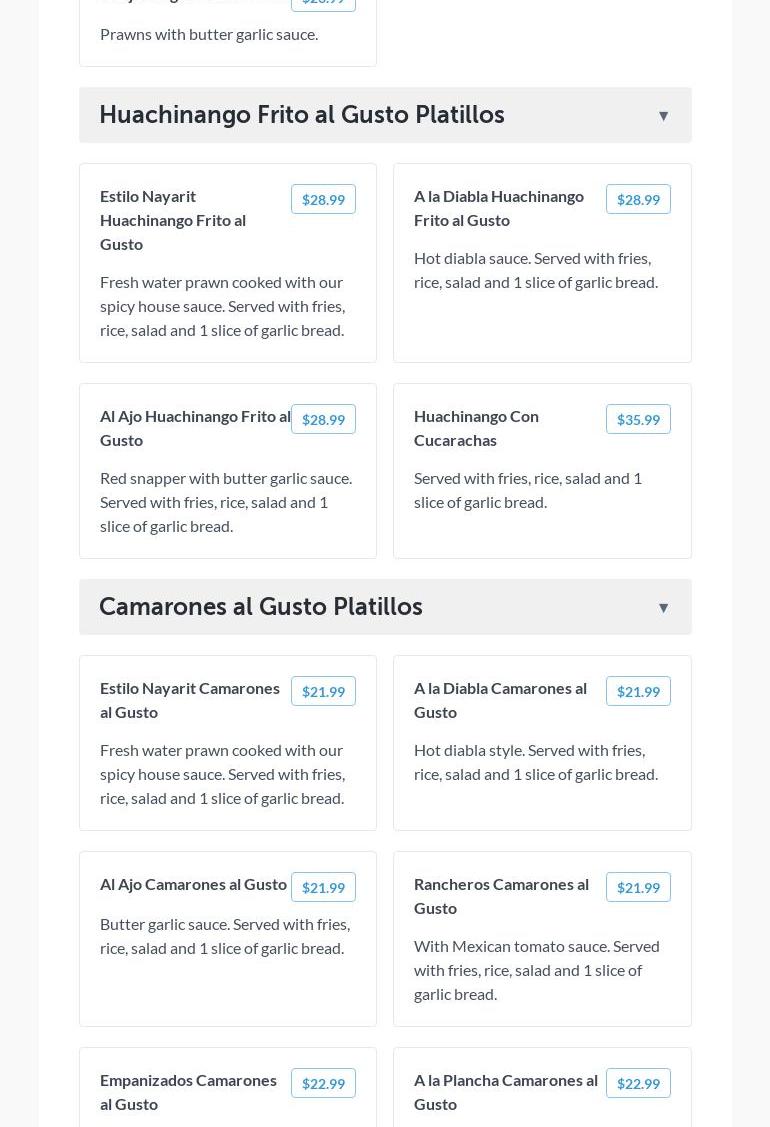Click $22.99 price for A la Plancha Camarones
The width and height of the screenshot is (770, 1127).
pos(638,1083)
